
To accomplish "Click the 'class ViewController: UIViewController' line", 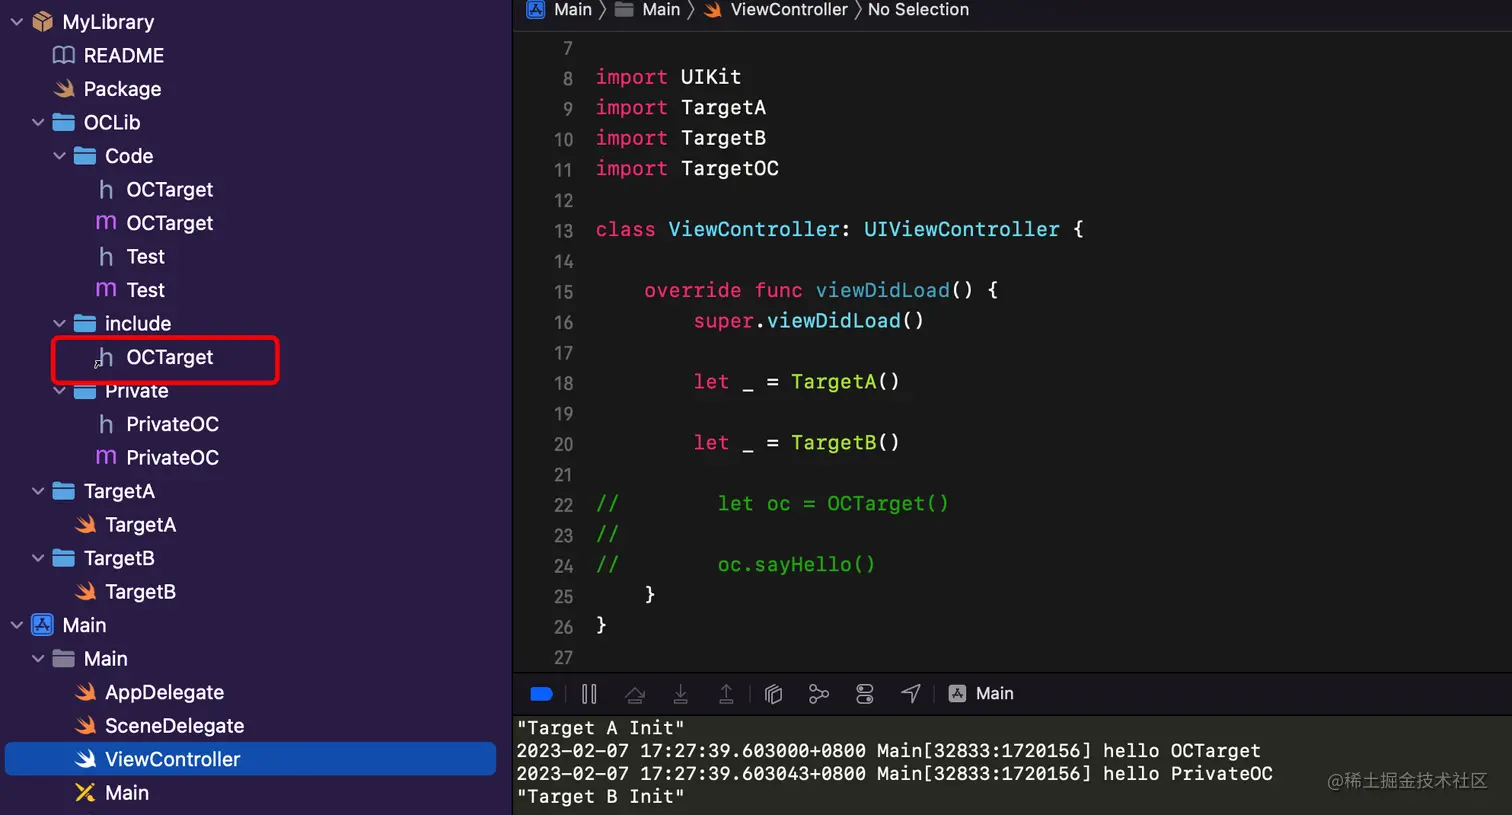I will (x=839, y=230).
